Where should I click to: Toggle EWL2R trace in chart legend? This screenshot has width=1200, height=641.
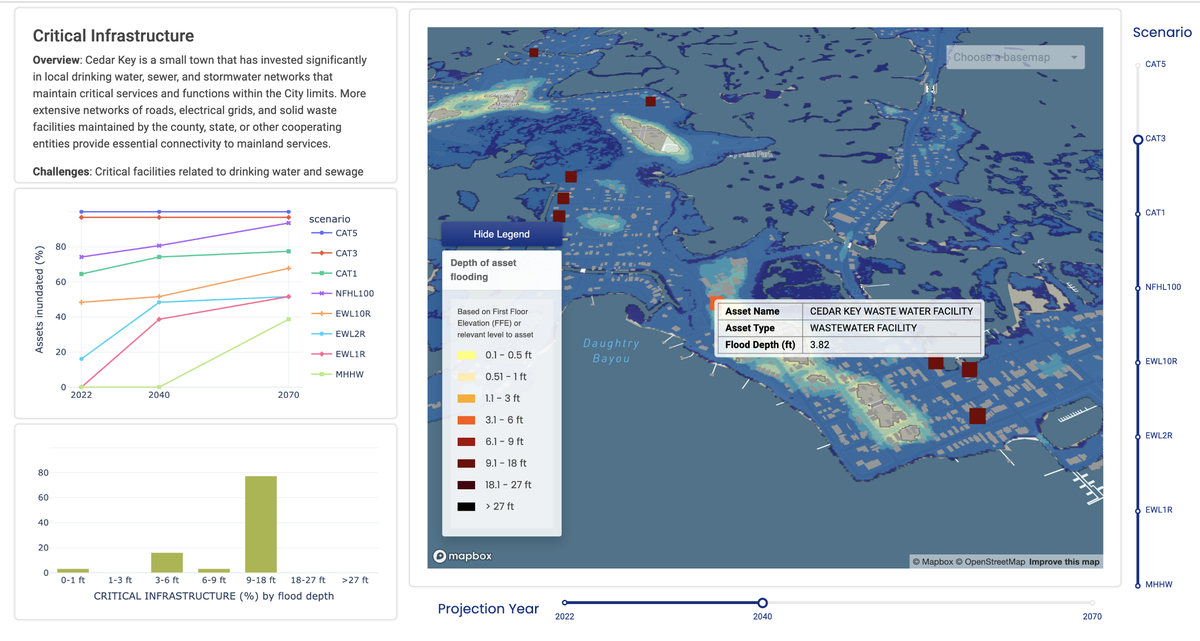point(337,334)
